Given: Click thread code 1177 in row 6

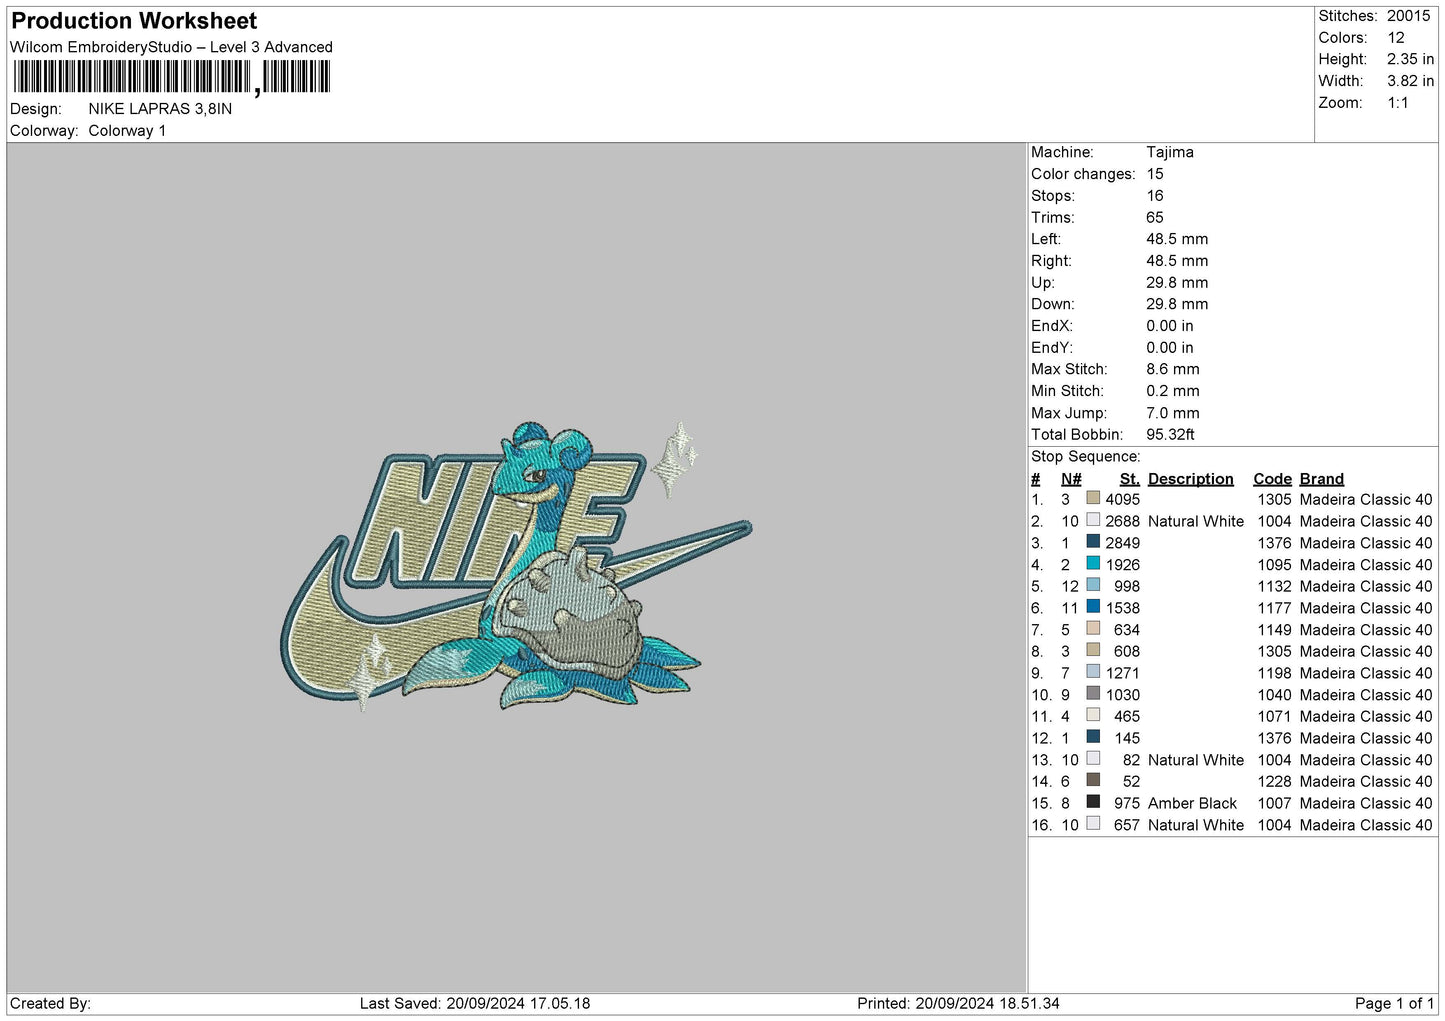Looking at the screenshot, I should 1275,607.
